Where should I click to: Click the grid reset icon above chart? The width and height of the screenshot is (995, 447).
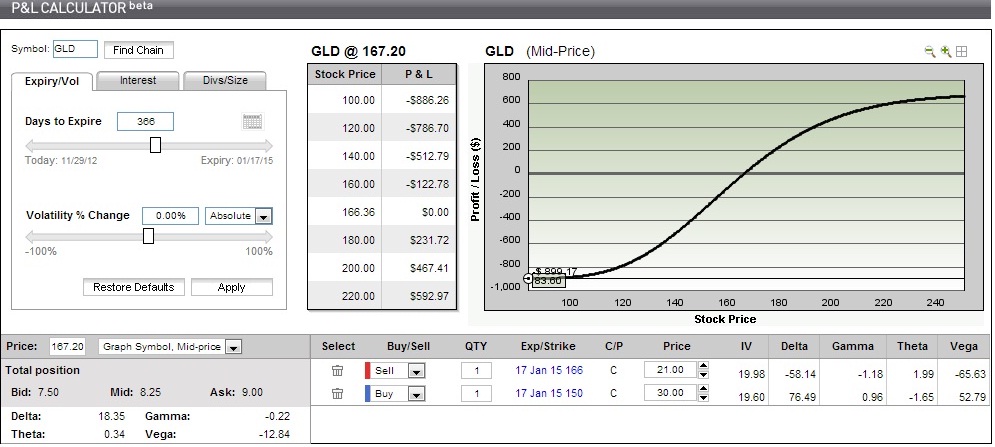tap(962, 52)
